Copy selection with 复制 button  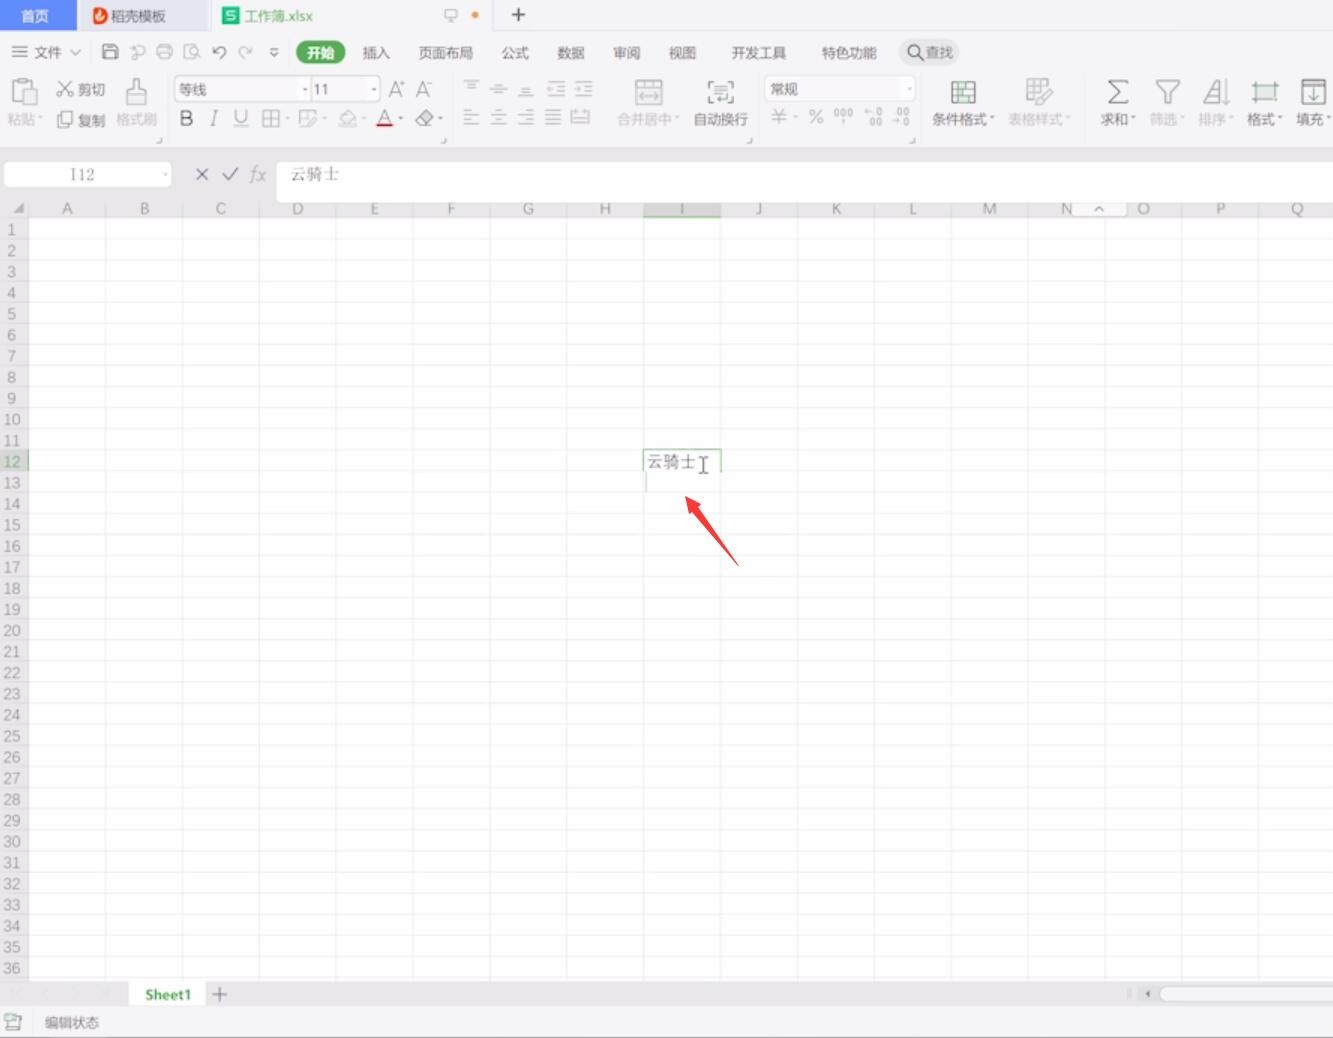[80, 119]
